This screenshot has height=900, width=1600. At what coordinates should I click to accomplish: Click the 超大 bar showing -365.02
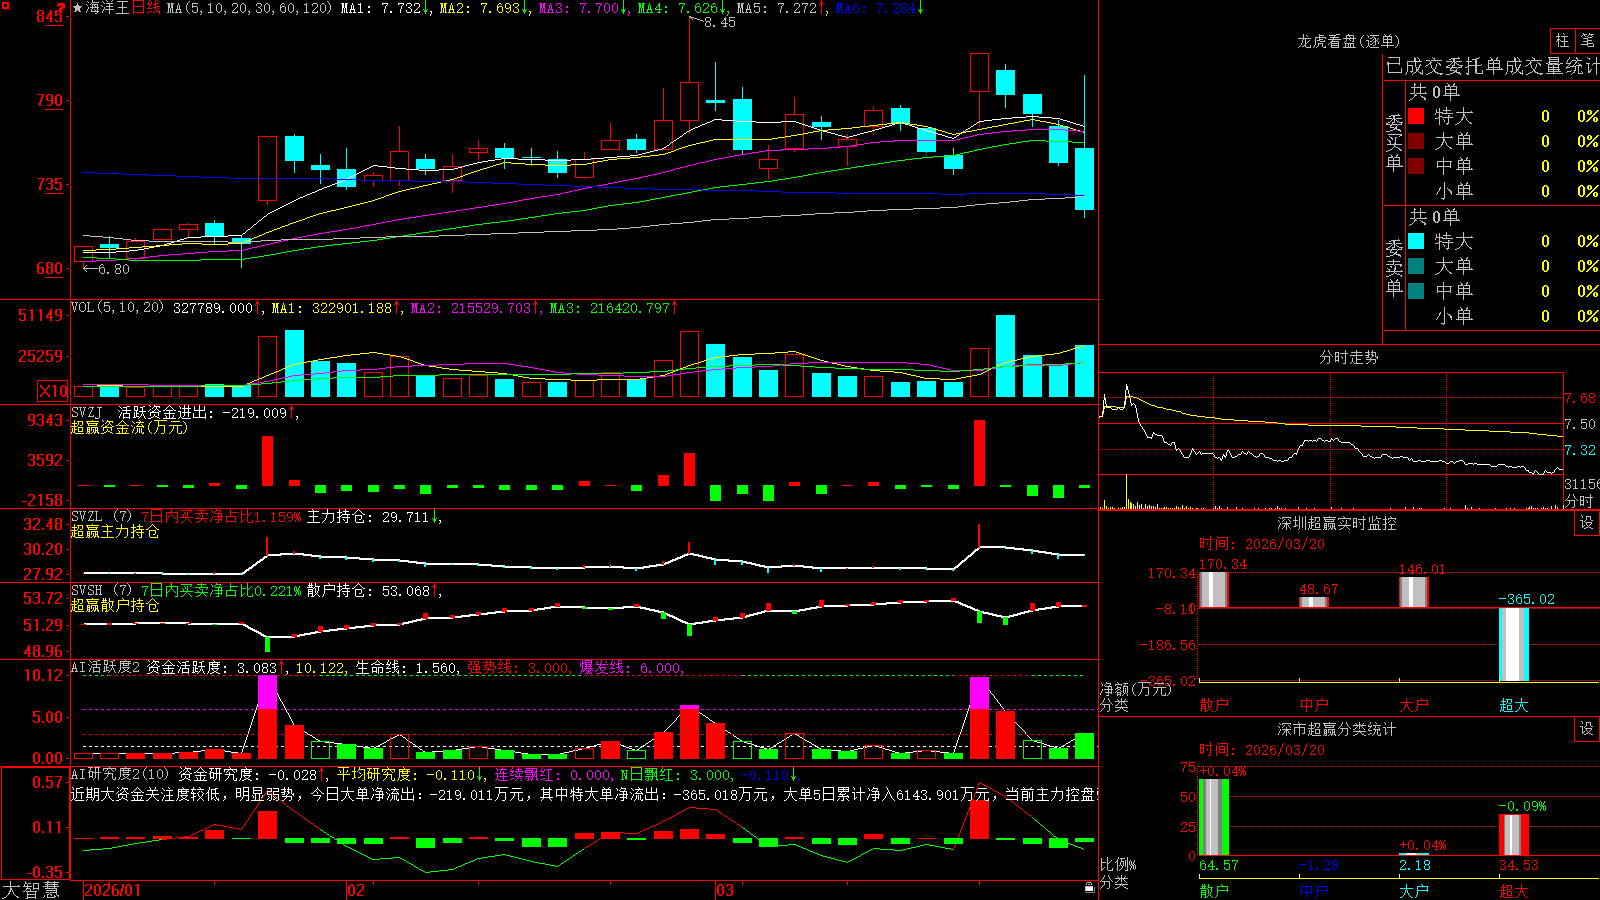(x=1514, y=644)
